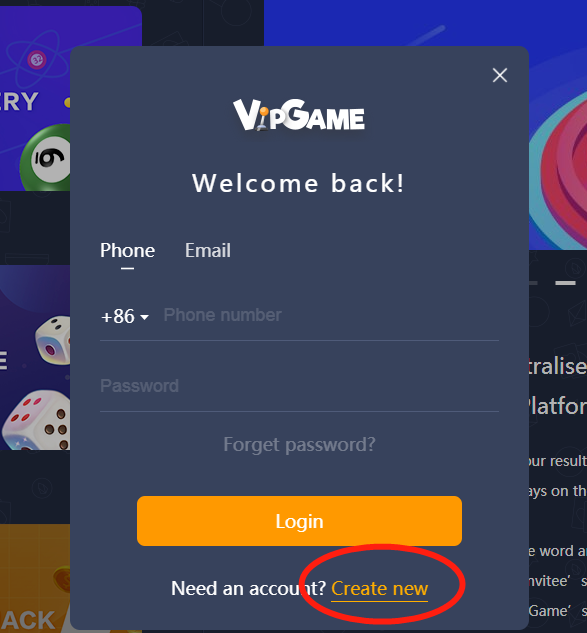Focus the Password input field
Screen dimensions: 587x633
[x=299, y=386]
